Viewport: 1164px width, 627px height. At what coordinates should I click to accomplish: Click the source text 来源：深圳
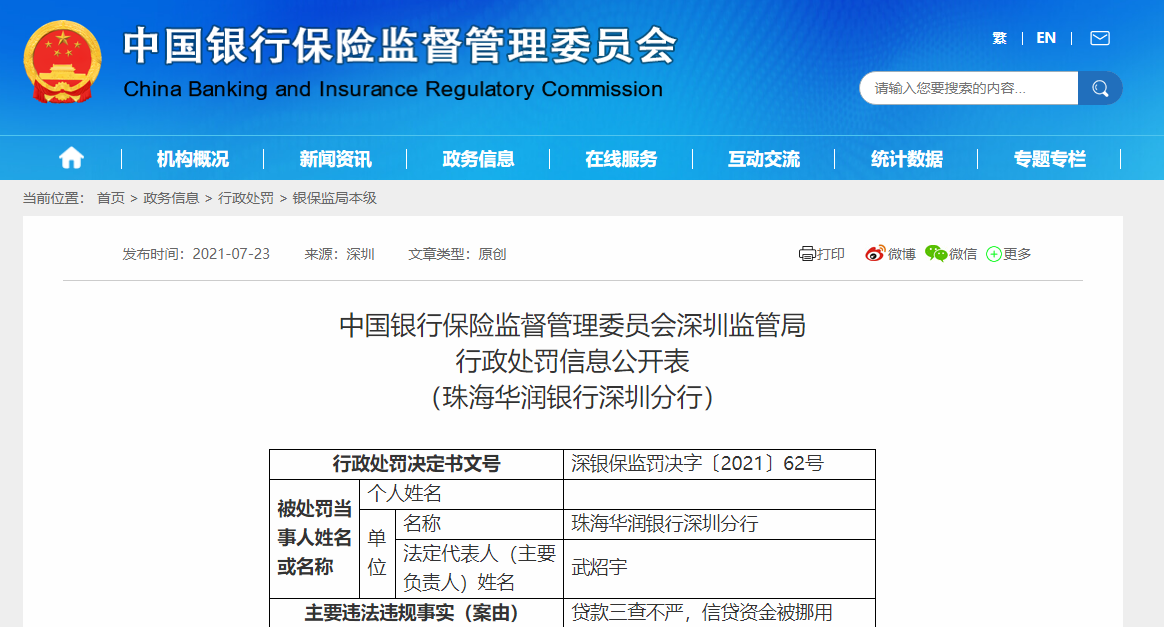[339, 254]
